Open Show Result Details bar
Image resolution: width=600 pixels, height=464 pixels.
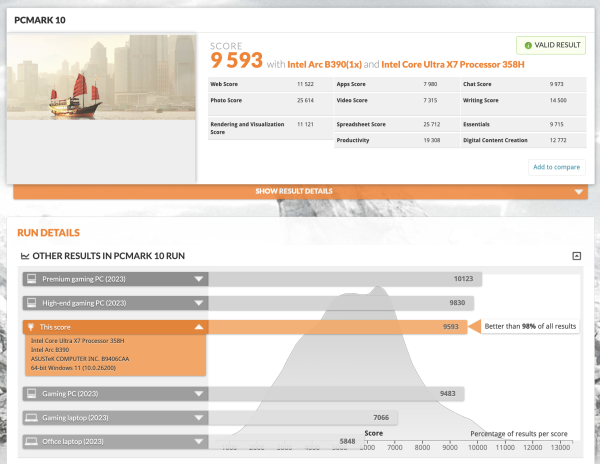point(300,192)
